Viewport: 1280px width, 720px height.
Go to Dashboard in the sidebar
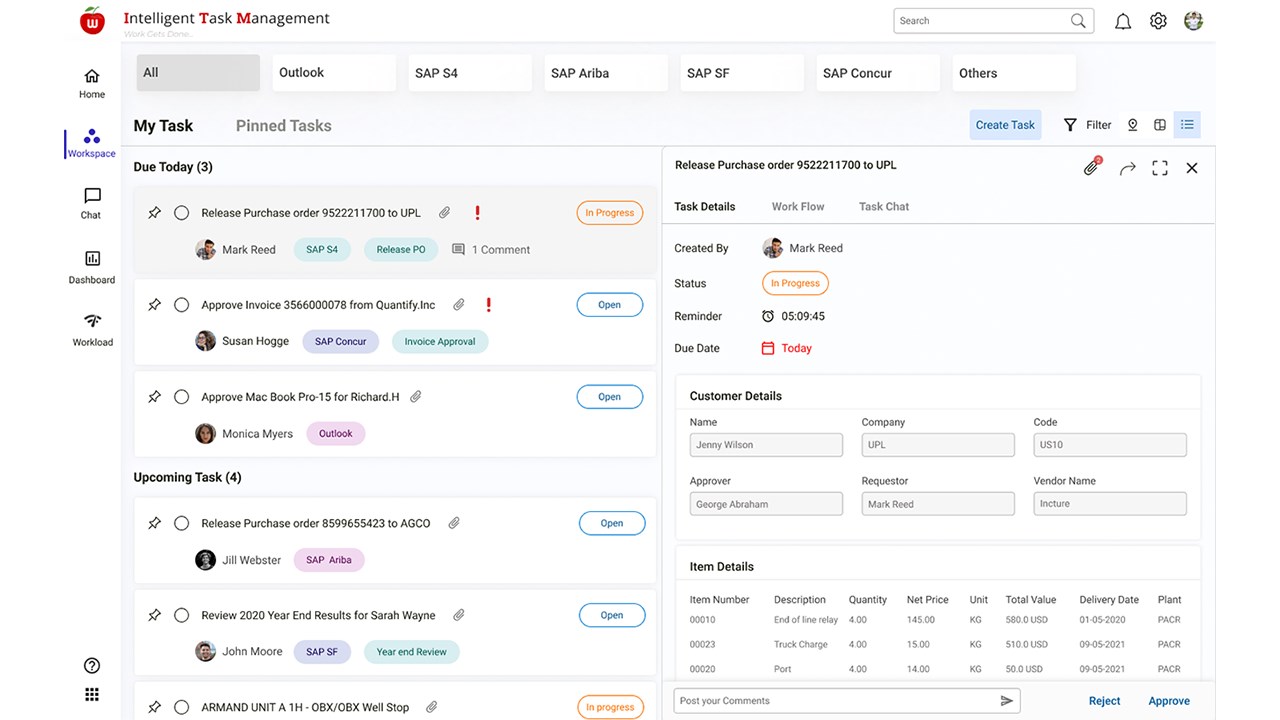pos(92,267)
